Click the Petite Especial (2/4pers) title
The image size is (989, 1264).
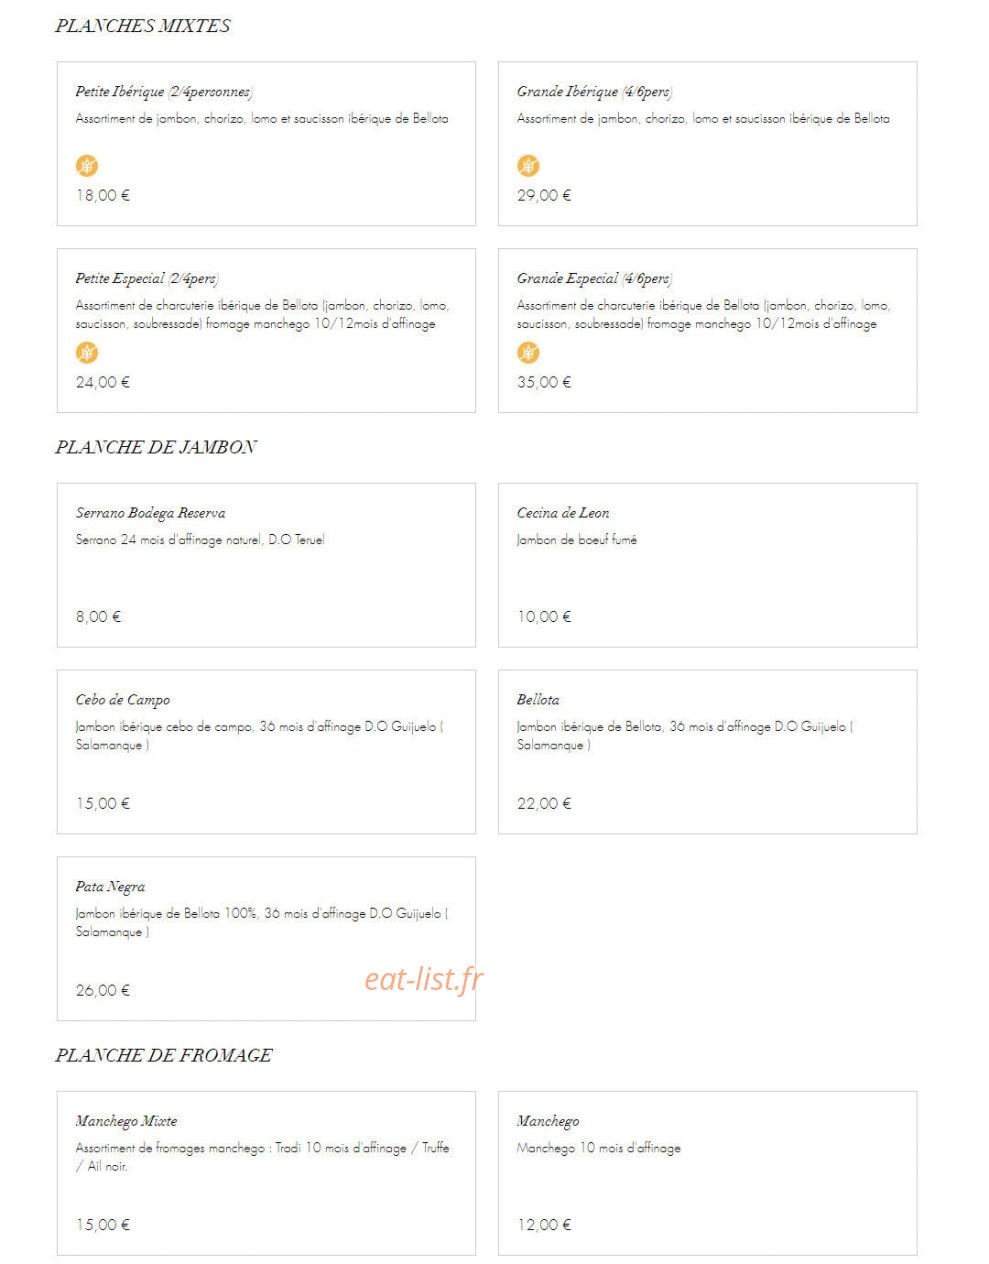[x=147, y=279]
